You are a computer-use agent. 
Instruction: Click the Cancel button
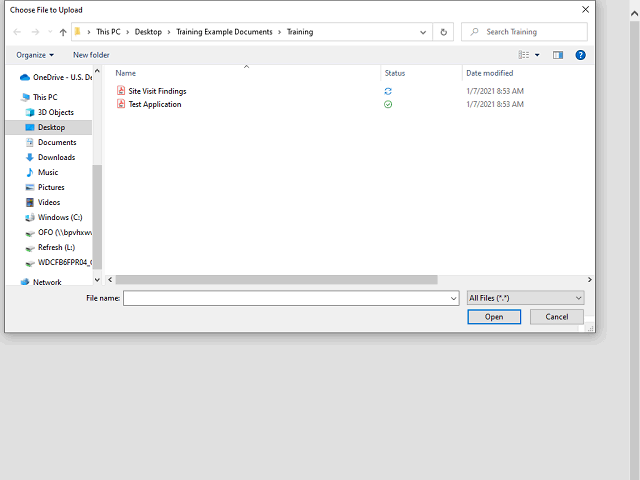pyautogui.click(x=557, y=317)
